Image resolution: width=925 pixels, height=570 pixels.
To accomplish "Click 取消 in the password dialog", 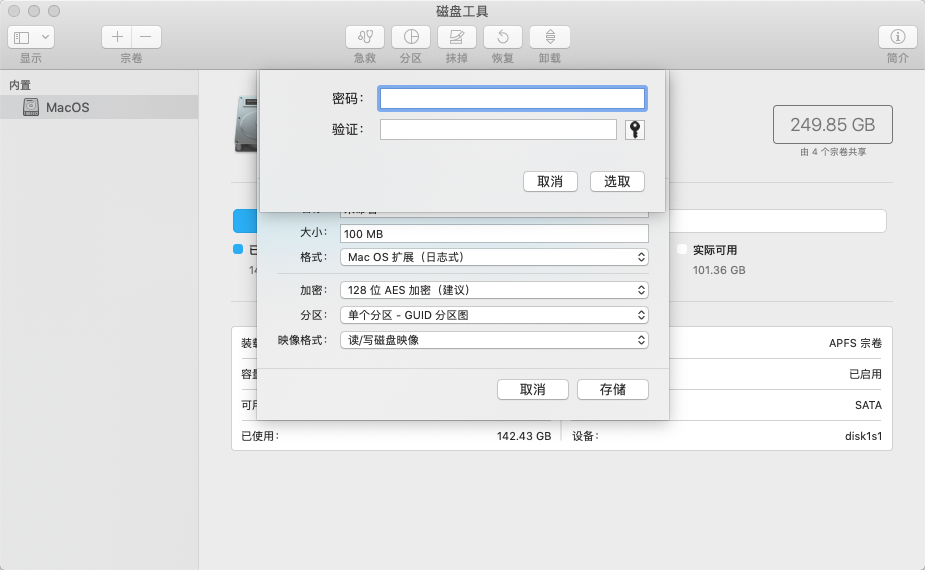I will pos(550,181).
